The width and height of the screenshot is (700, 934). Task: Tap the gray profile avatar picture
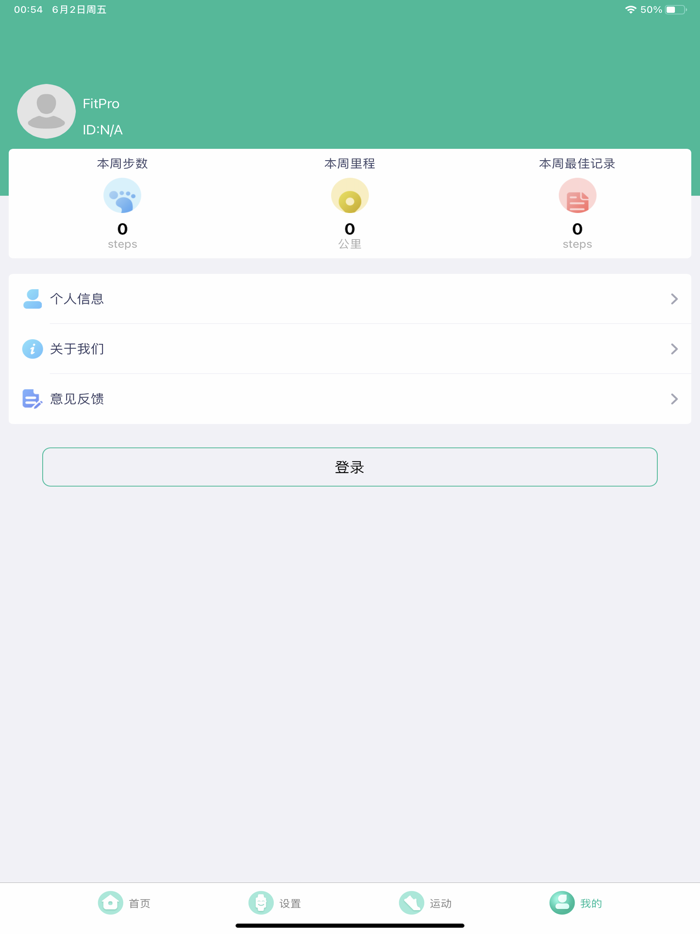click(46, 111)
